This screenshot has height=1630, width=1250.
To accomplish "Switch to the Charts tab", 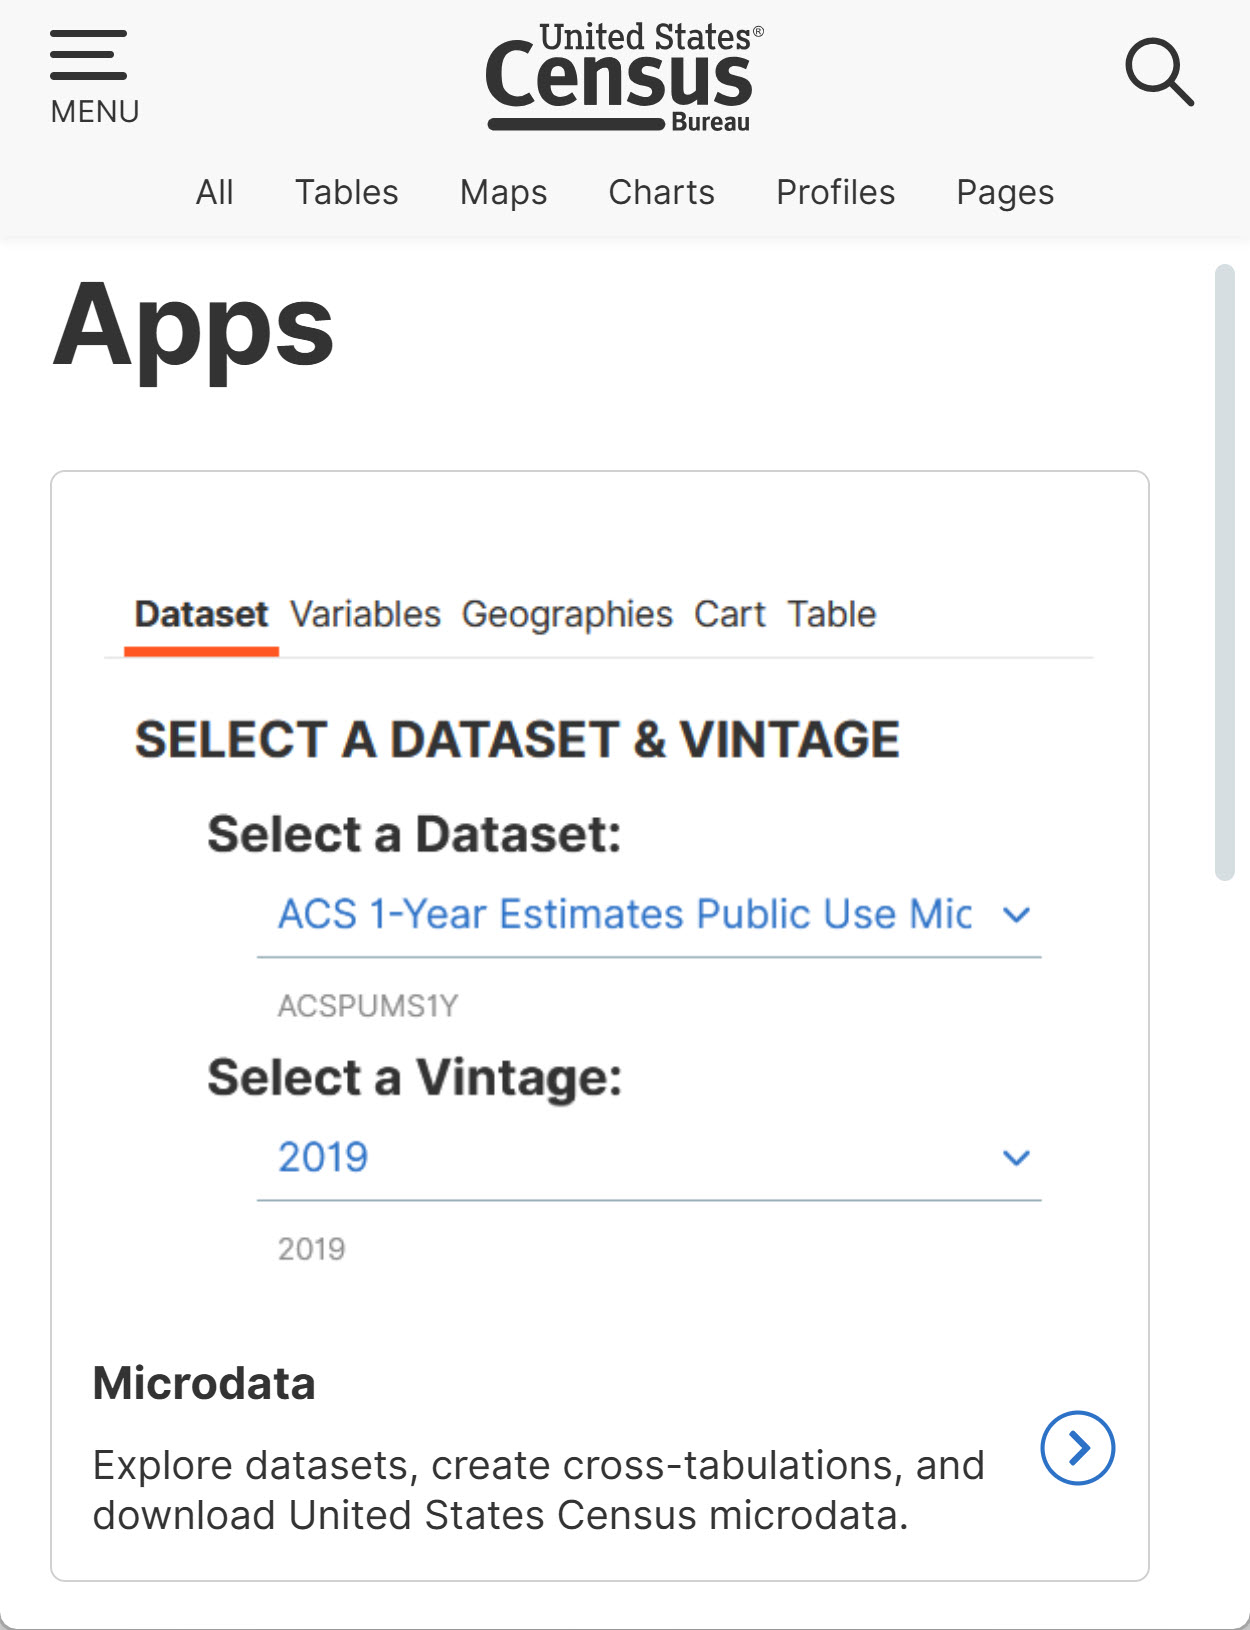I will coord(661,192).
